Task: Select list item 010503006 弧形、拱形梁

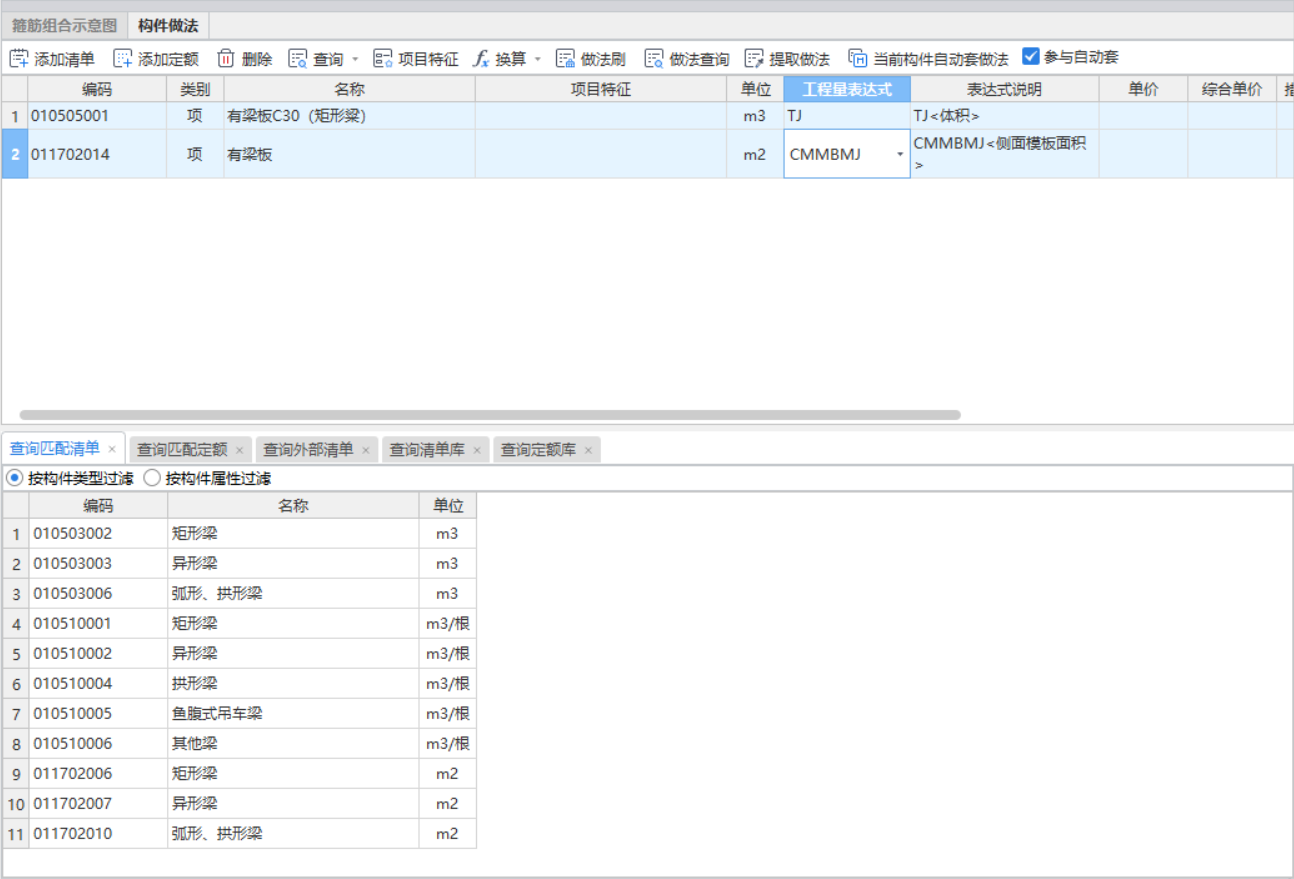Action: coord(239,594)
